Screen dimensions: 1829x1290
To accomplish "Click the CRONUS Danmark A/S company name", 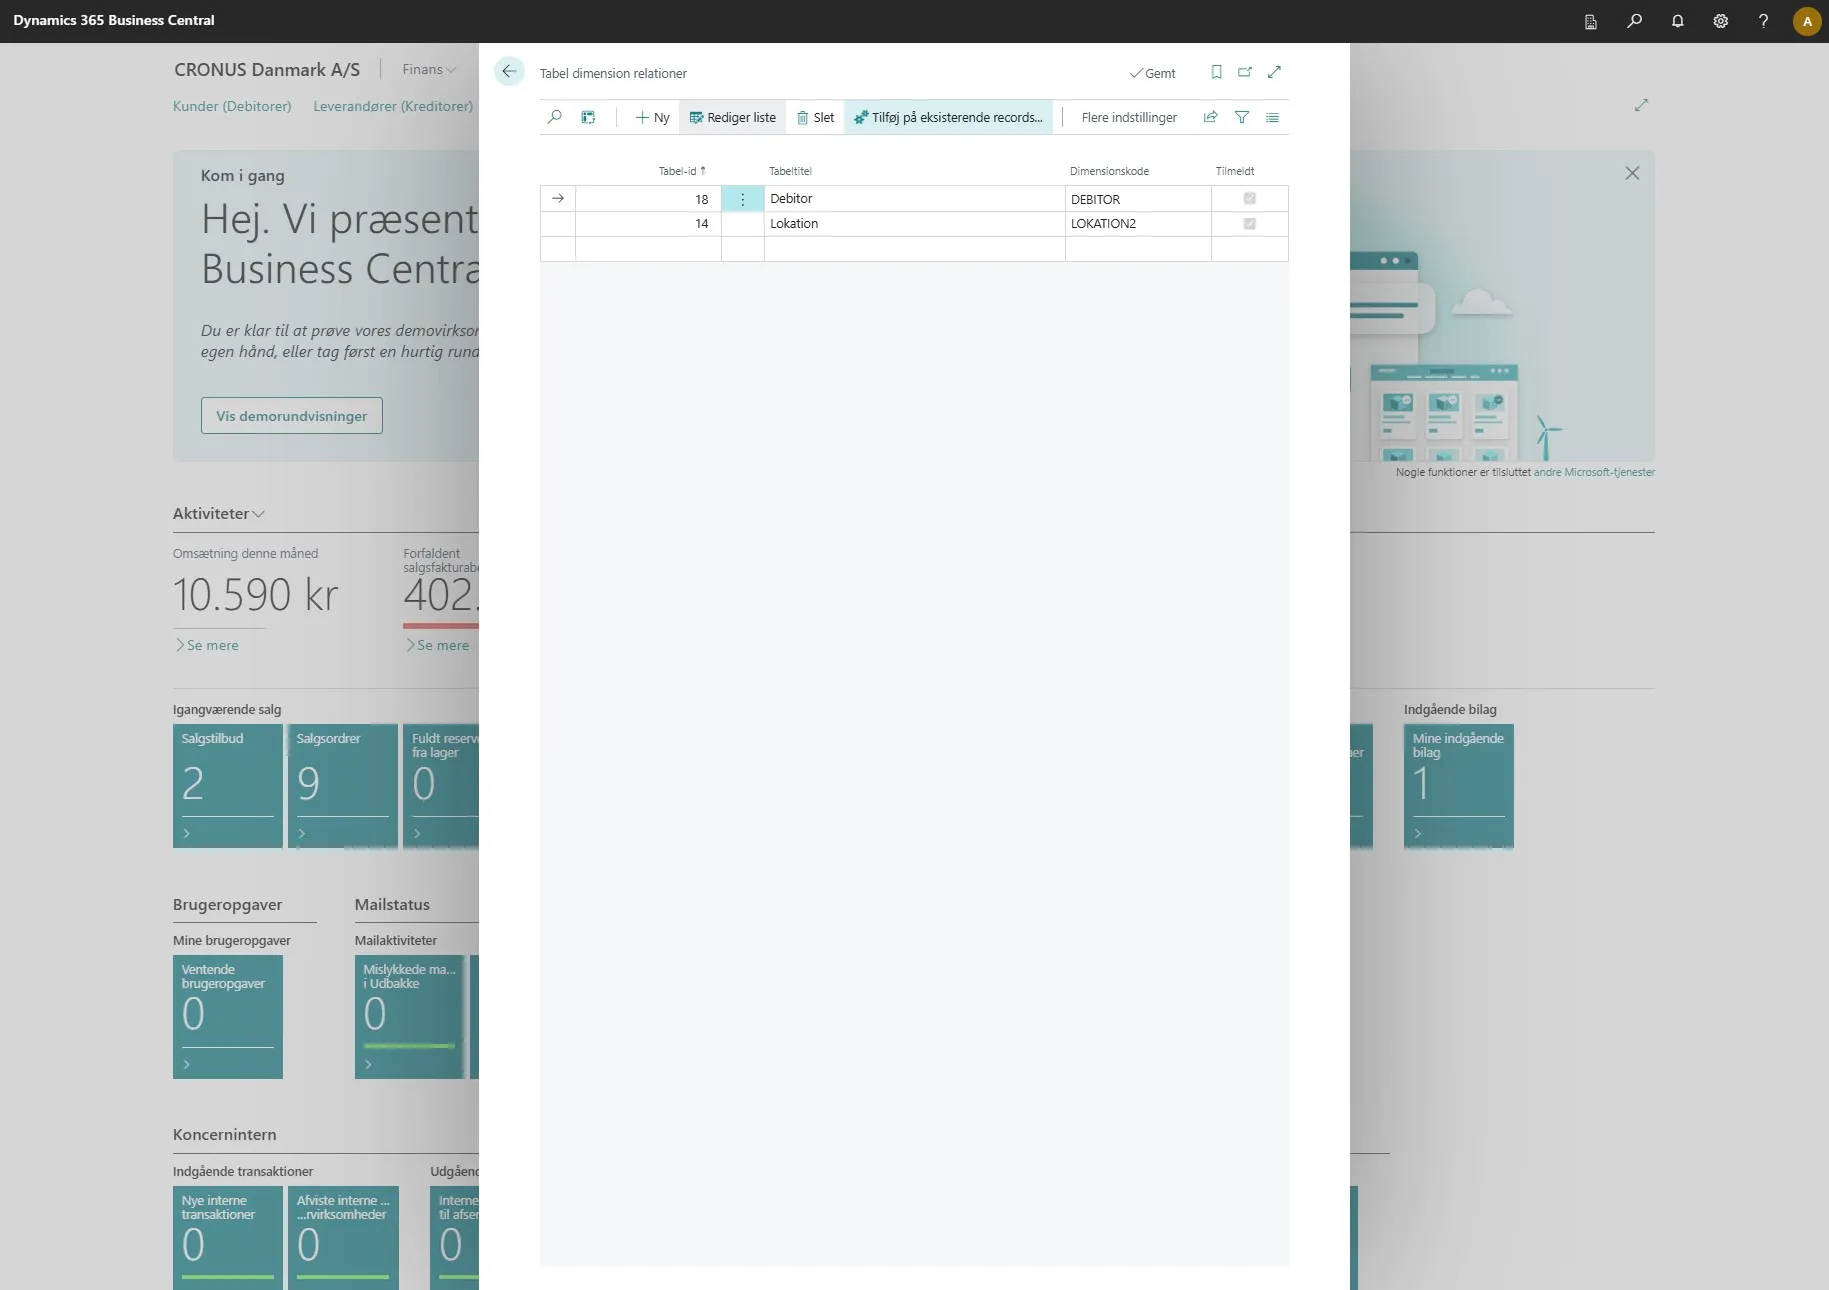I will 267,69.
